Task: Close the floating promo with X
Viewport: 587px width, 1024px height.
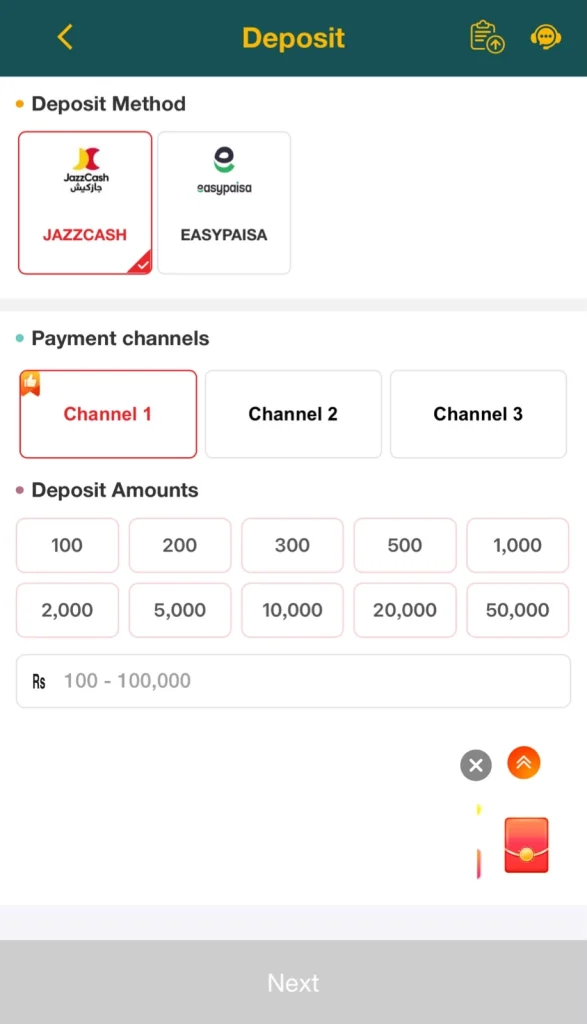Action: coord(476,765)
